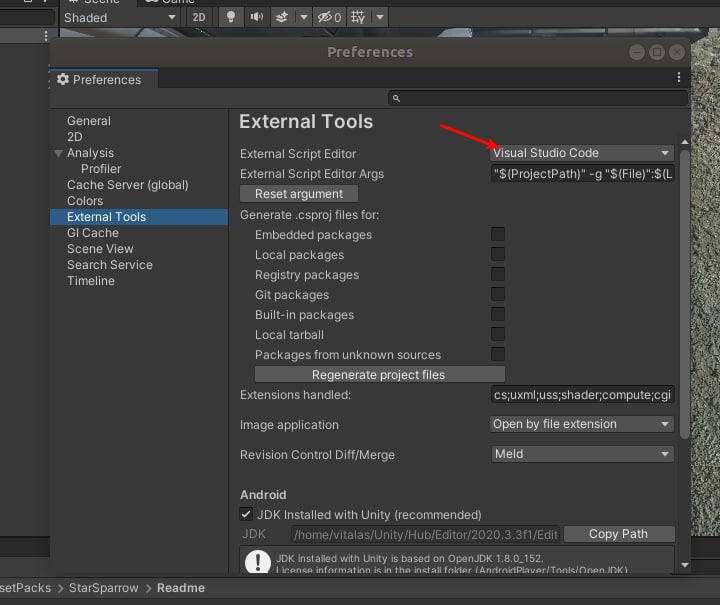The width and height of the screenshot is (720, 605).
Task: Click Copy Path button
Action: pyautogui.click(x=619, y=534)
